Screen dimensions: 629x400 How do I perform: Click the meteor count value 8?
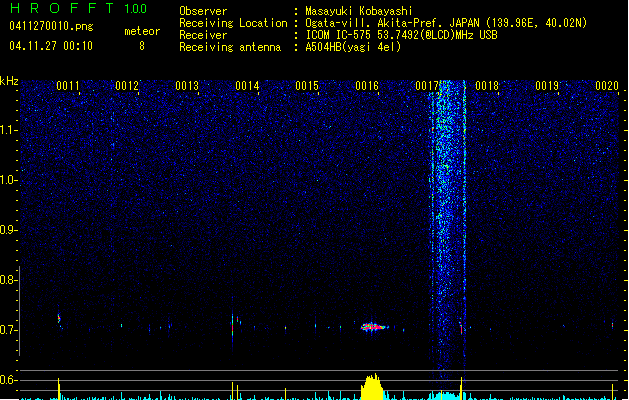142,46
